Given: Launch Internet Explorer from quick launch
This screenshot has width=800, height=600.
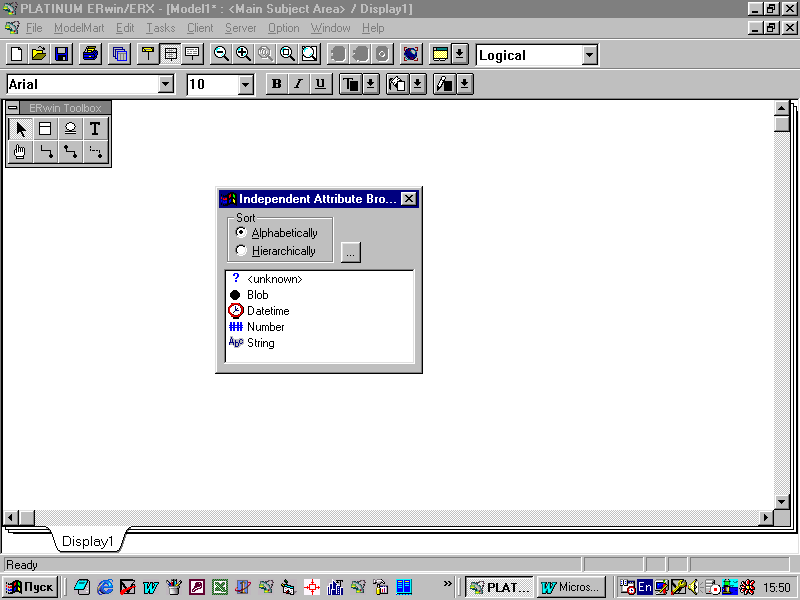Looking at the screenshot, I should click(x=105, y=587).
